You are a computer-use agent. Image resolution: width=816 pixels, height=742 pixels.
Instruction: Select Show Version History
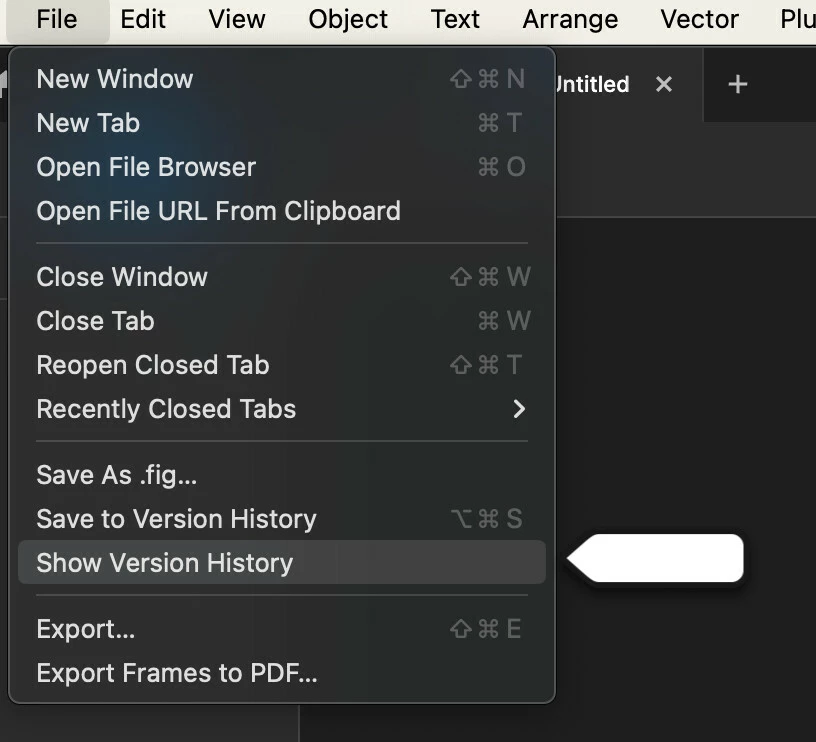pos(282,562)
